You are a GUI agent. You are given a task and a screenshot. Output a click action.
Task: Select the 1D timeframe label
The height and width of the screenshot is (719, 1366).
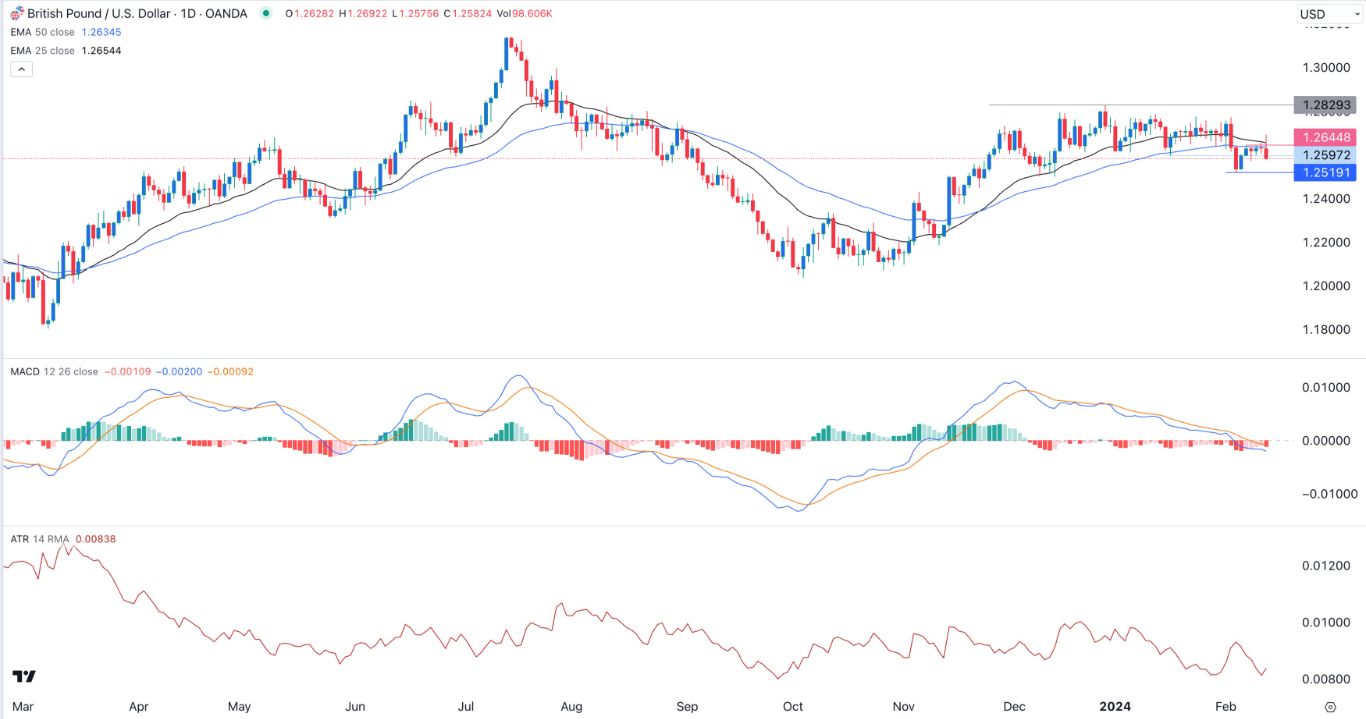(x=187, y=13)
